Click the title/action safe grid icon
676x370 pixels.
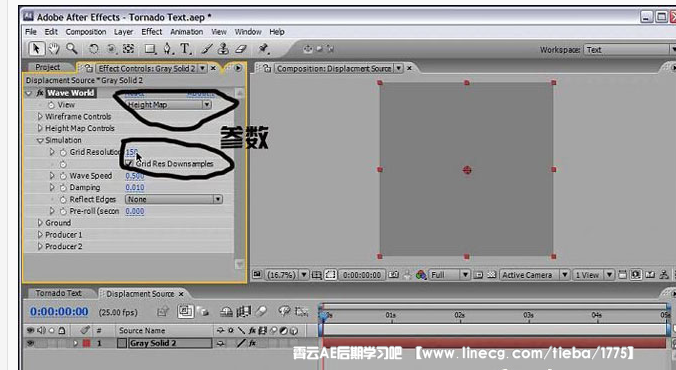[x=317, y=275]
